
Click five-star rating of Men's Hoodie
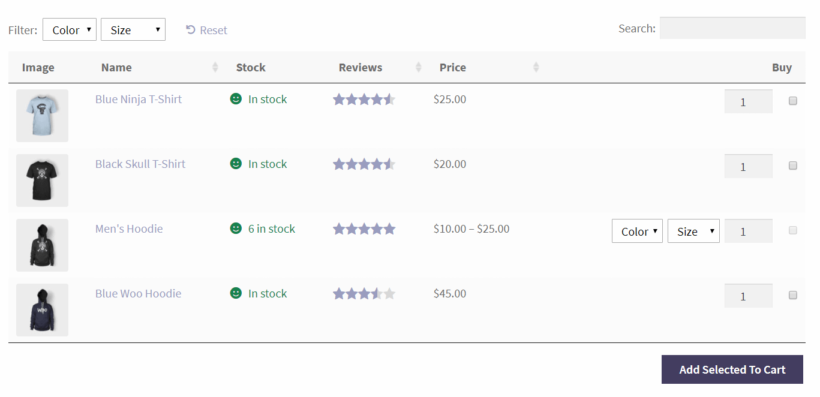coord(364,229)
